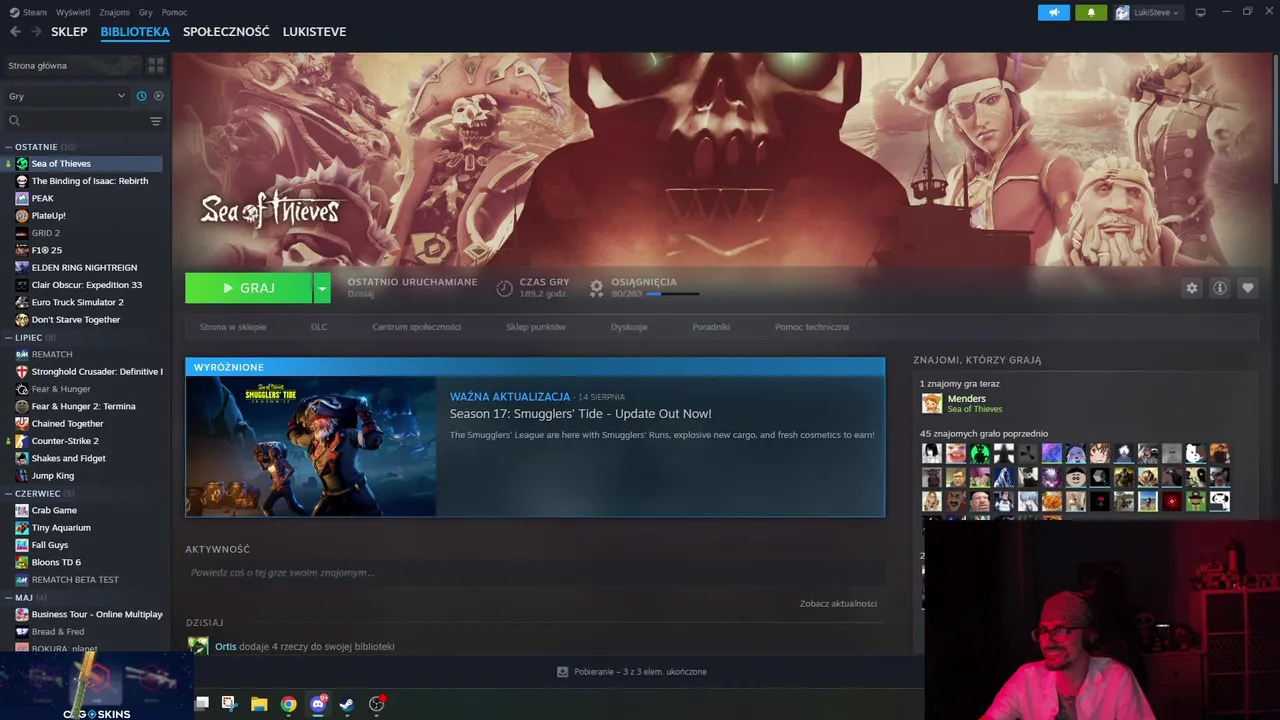Click Crab Game icon in library
This screenshot has height=720, width=1280.
coord(22,511)
